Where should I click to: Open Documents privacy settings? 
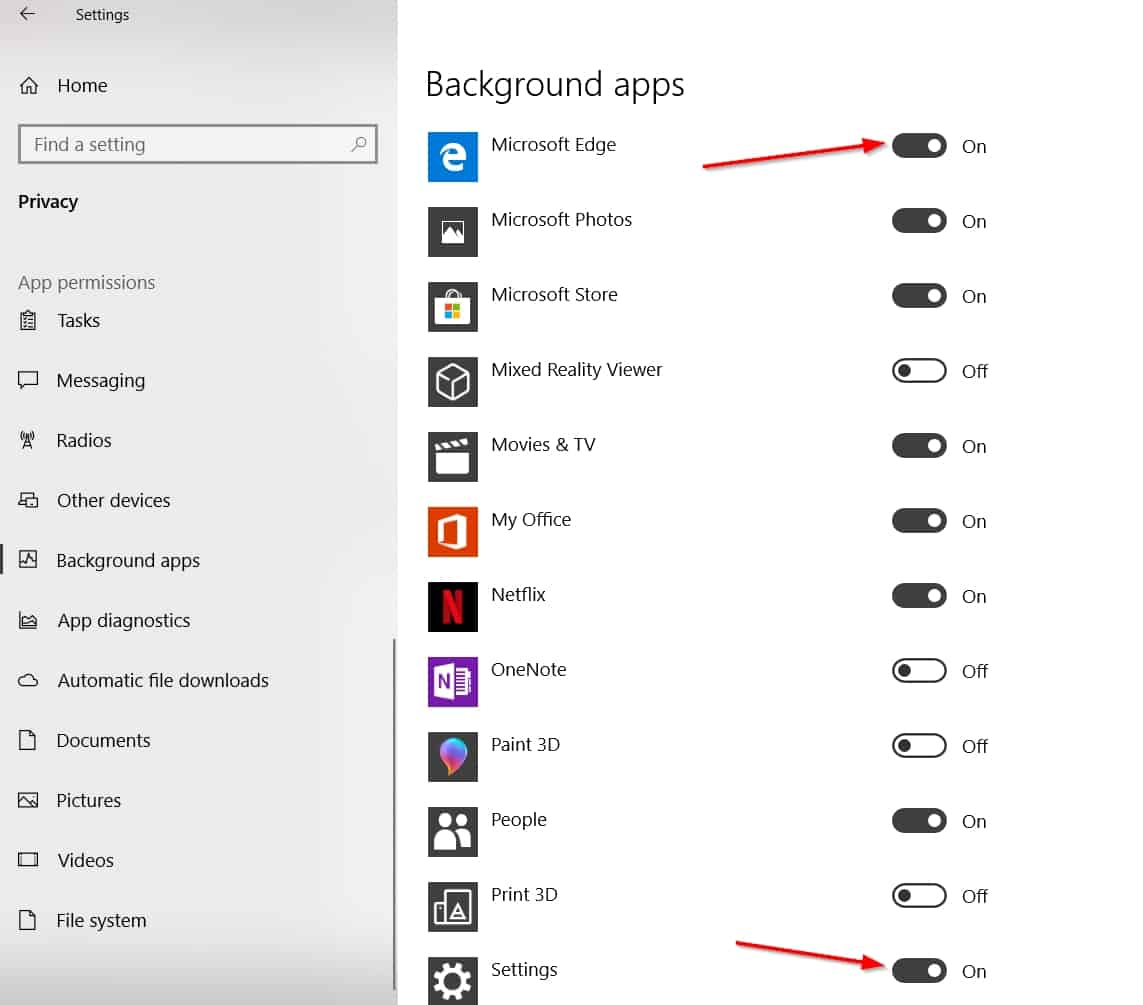[104, 740]
